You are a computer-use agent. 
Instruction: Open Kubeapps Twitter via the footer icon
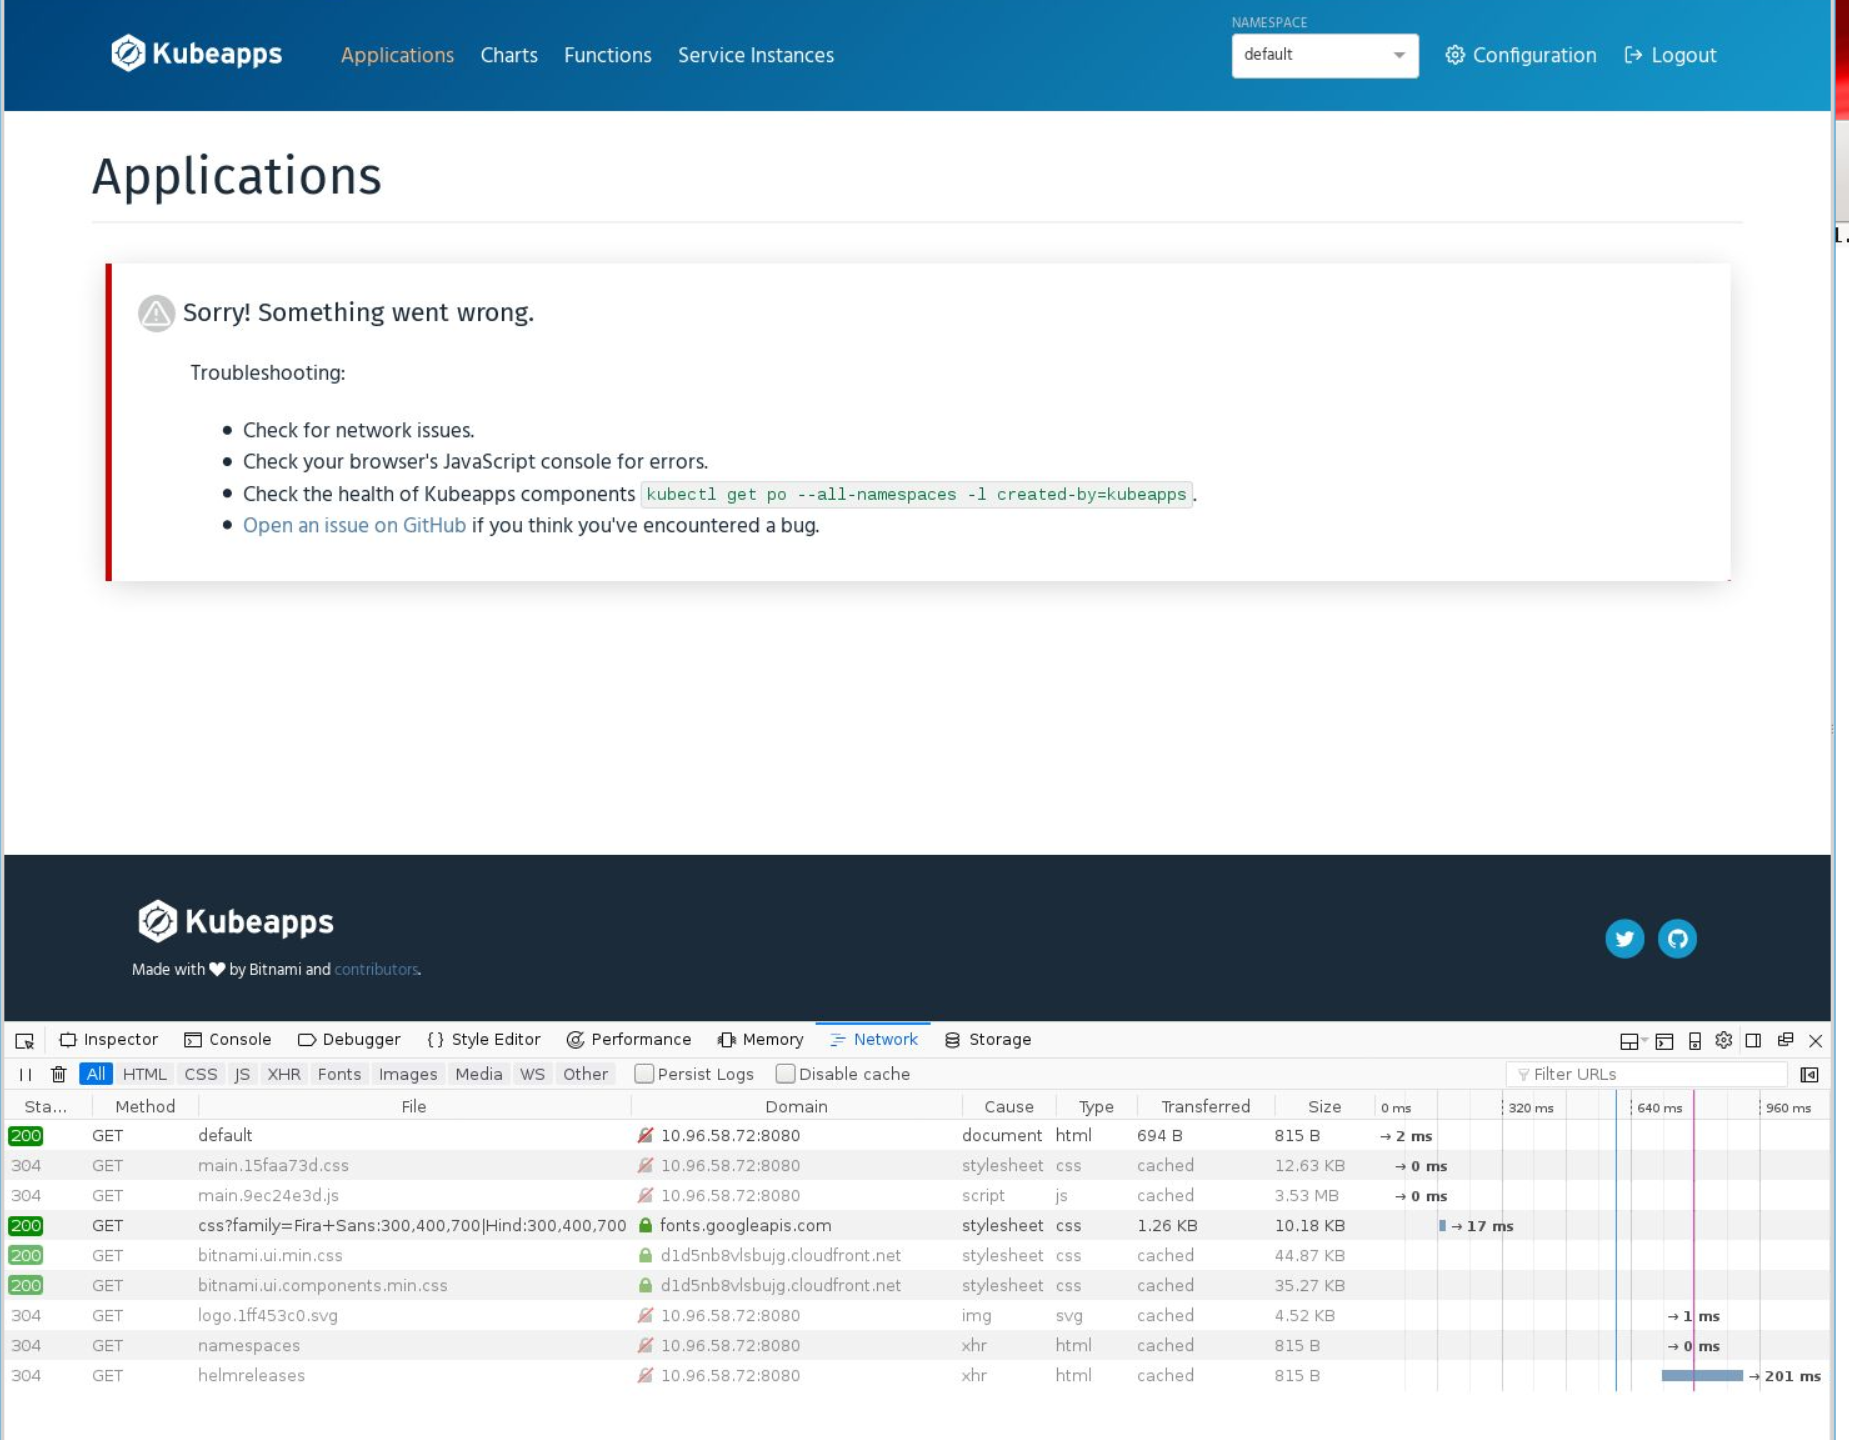pos(1625,938)
